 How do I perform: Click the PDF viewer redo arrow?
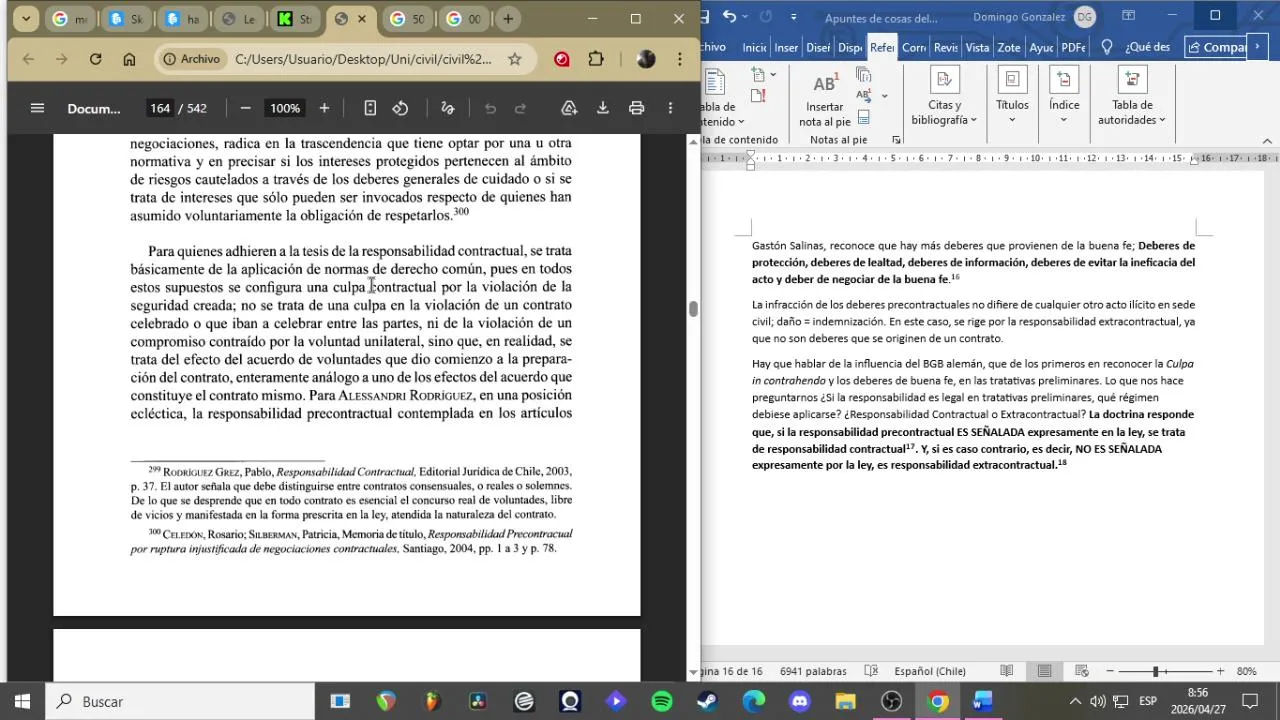tap(520, 108)
